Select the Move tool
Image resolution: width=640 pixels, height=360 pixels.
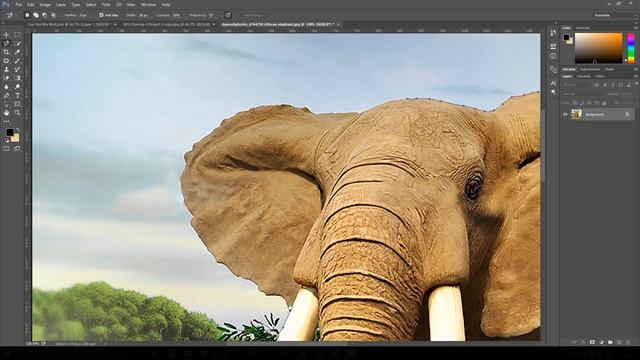[x=6, y=35]
